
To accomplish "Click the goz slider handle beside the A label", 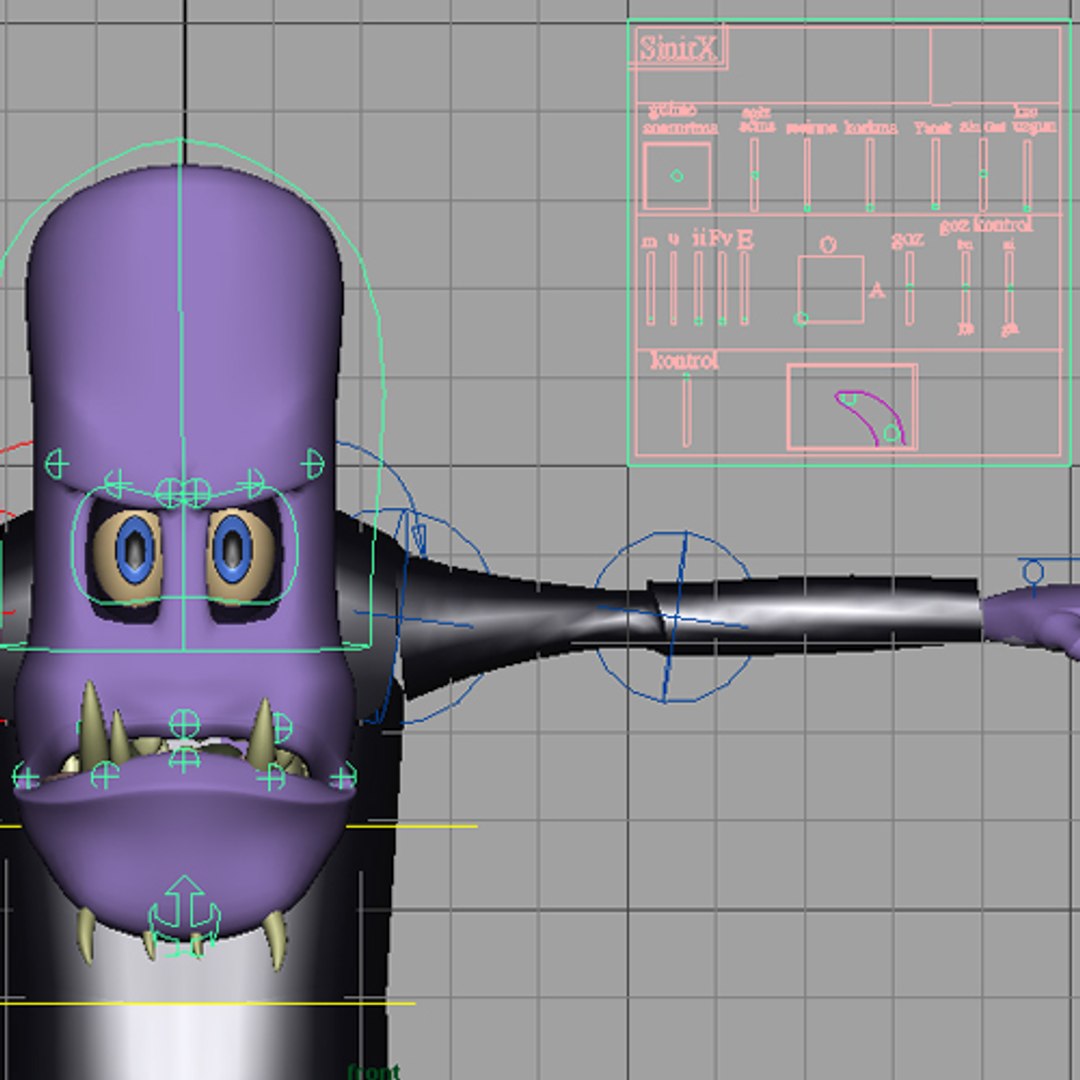I will [x=910, y=285].
